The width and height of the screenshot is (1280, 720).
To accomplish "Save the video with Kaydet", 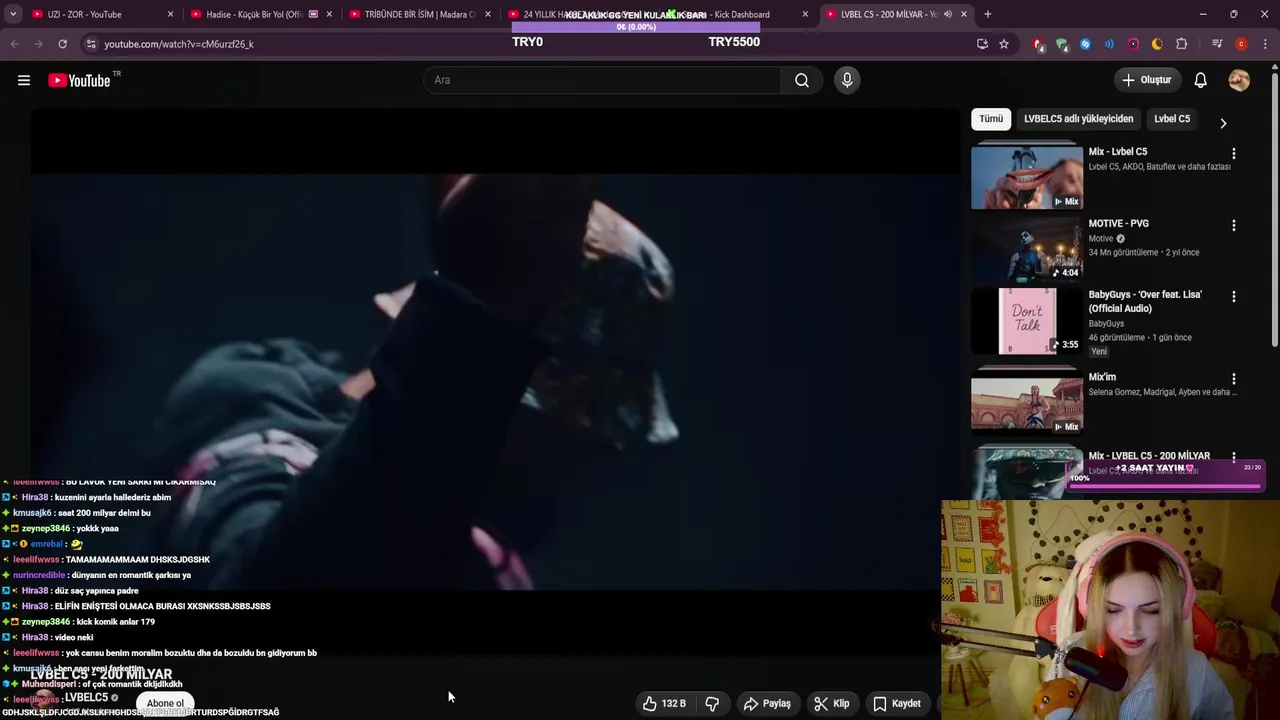I will (897, 703).
